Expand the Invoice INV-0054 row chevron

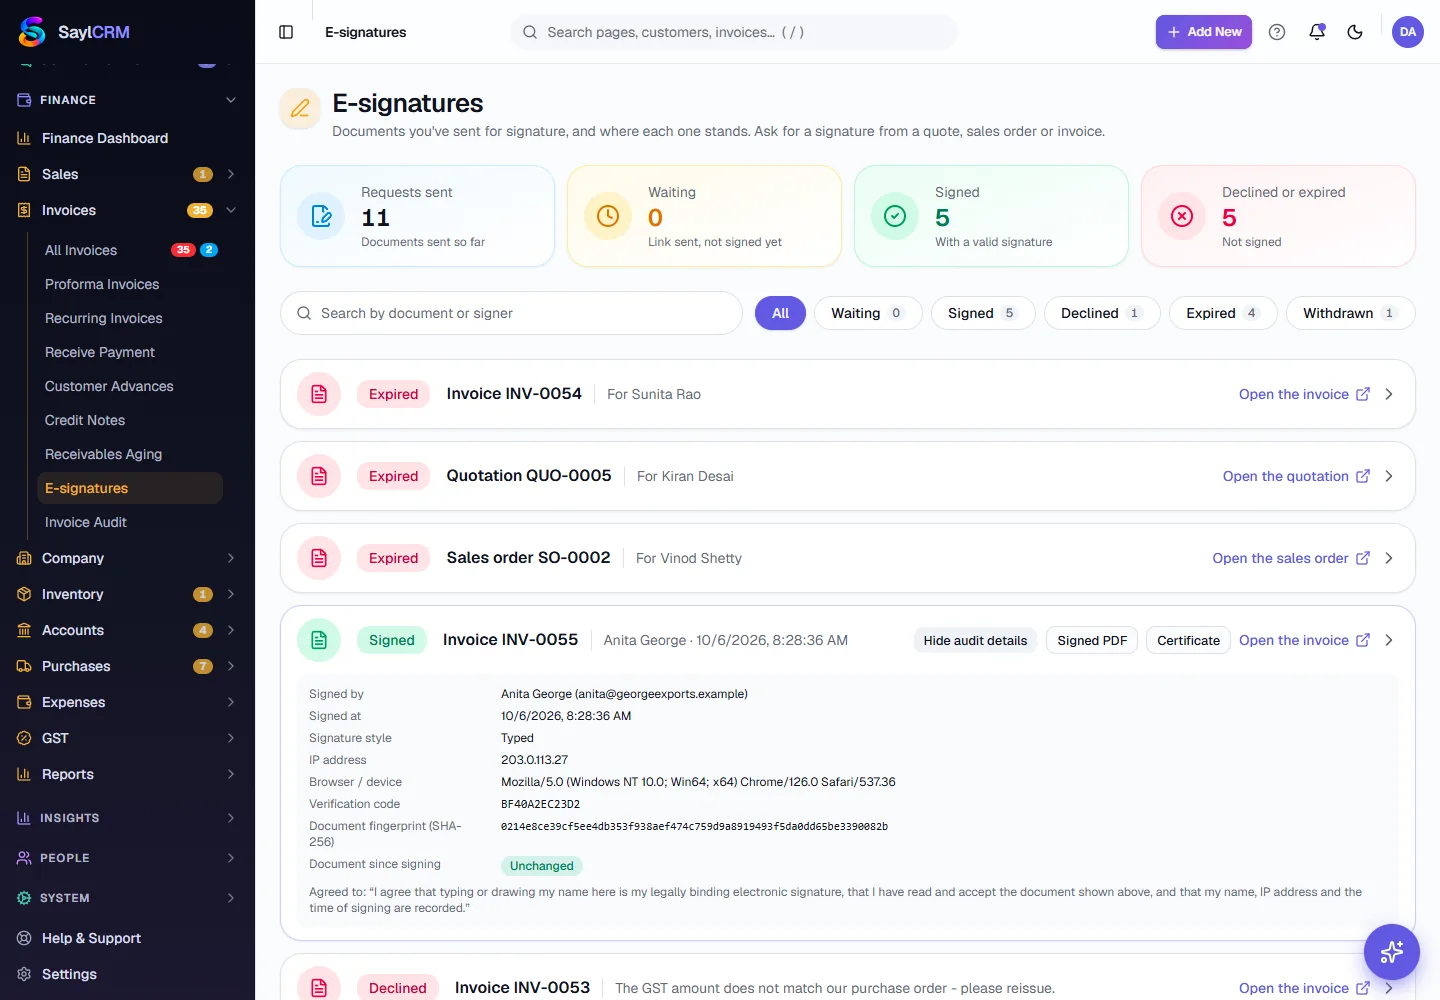pyautogui.click(x=1389, y=394)
